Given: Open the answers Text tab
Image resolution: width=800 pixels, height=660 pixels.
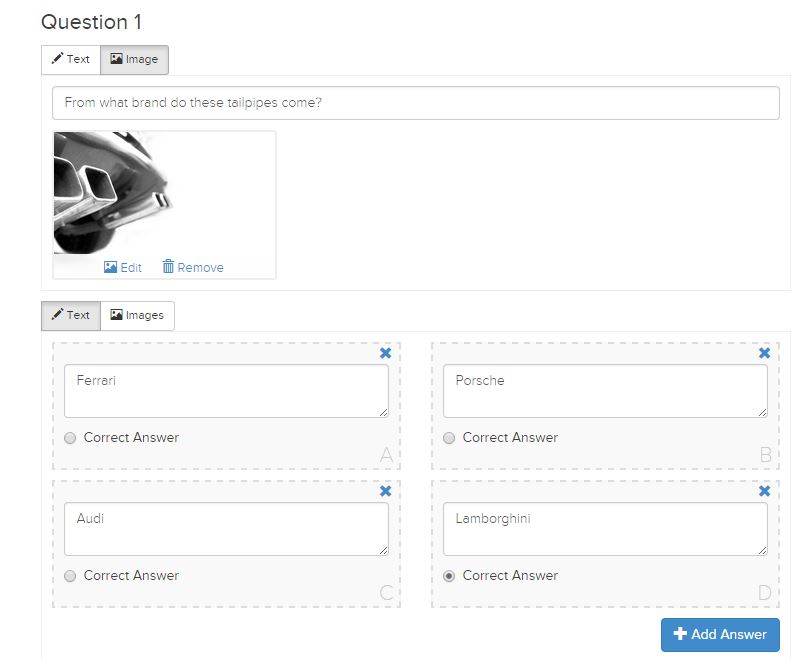Looking at the screenshot, I should click(x=71, y=315).
